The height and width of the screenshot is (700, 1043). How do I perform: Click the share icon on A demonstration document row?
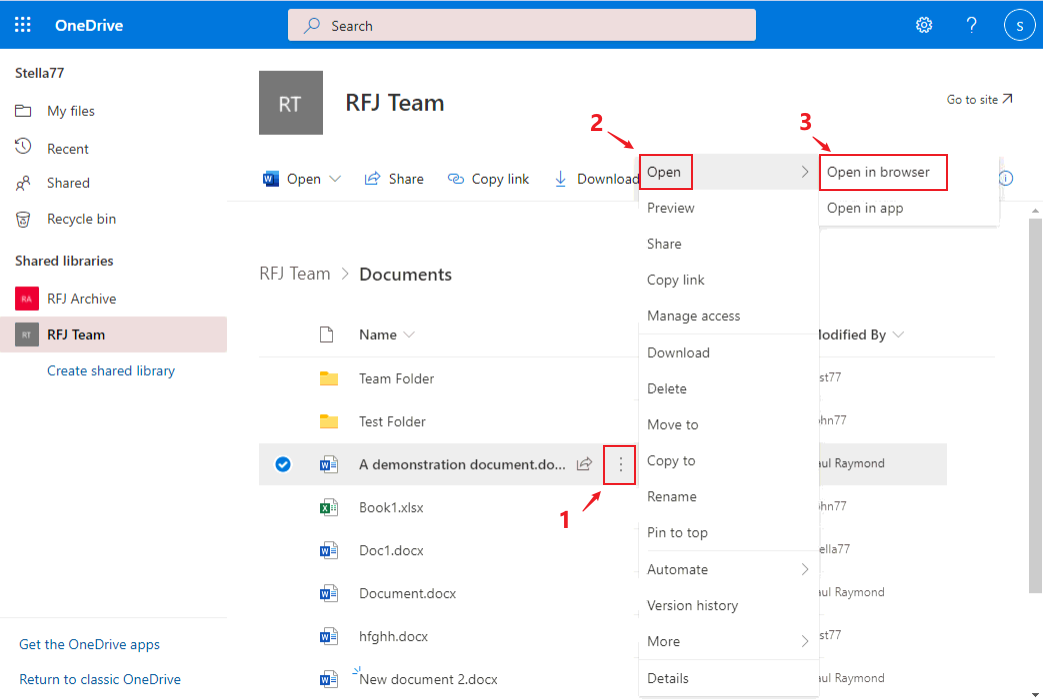click(584, 464)
